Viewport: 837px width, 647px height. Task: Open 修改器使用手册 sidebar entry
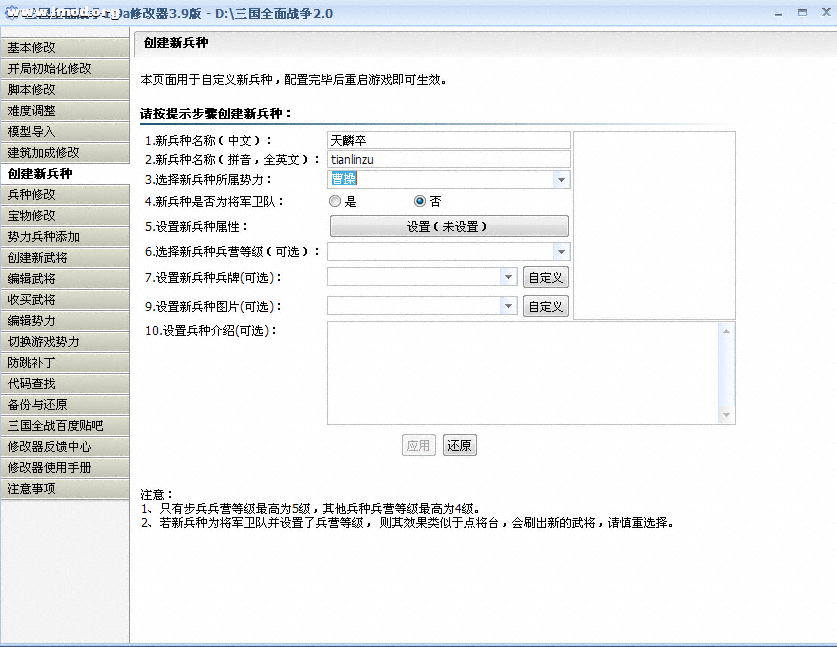49,468
